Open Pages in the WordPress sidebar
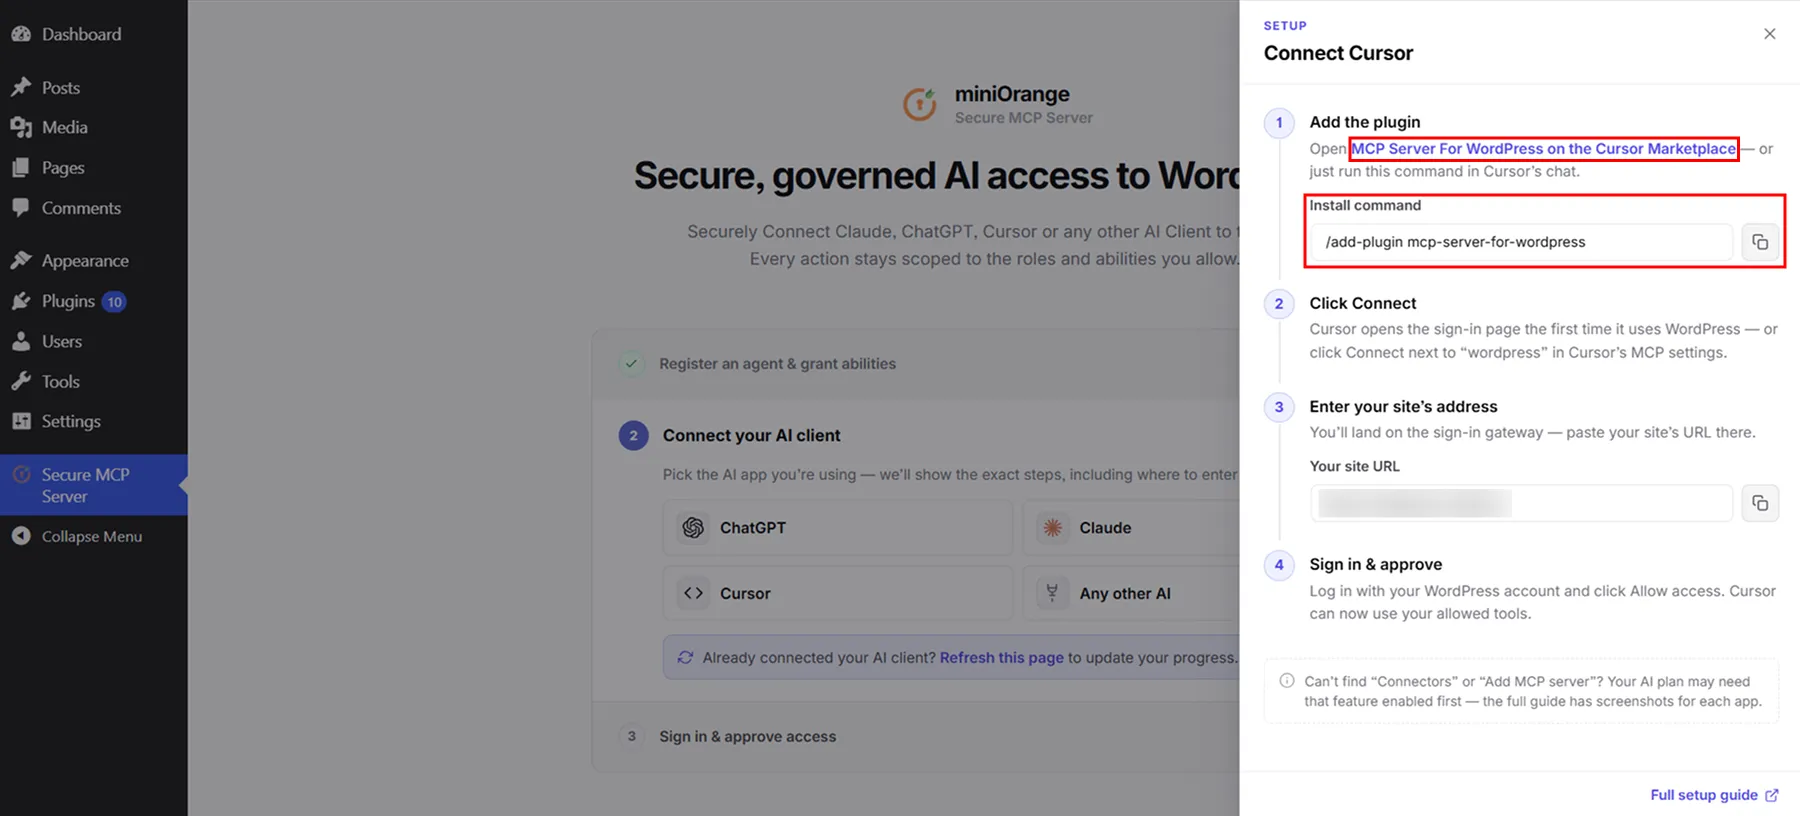The image size is (1800, 816). [x=93, y=167]
